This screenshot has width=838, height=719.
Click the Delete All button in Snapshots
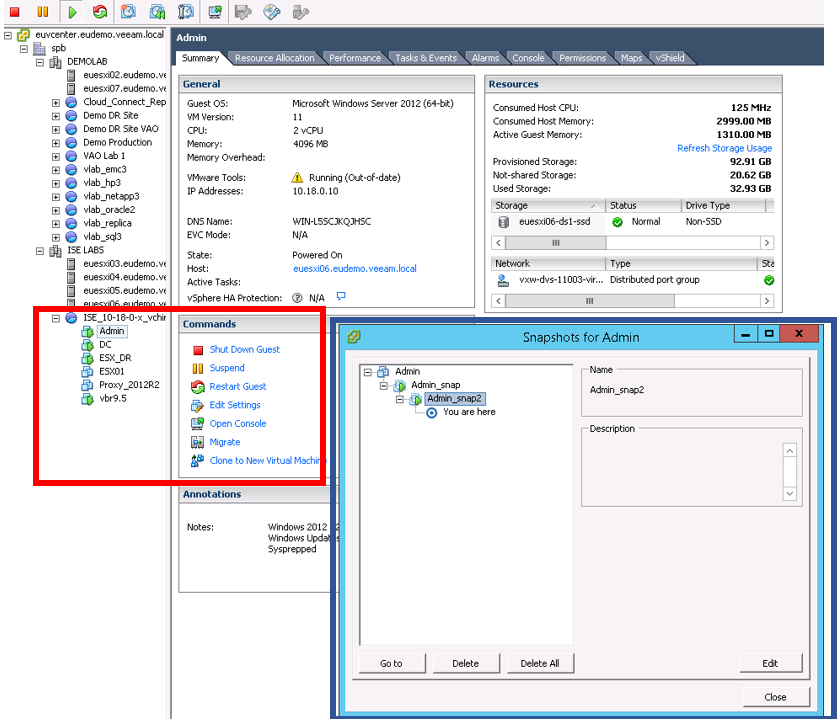(x=540, y=663)
